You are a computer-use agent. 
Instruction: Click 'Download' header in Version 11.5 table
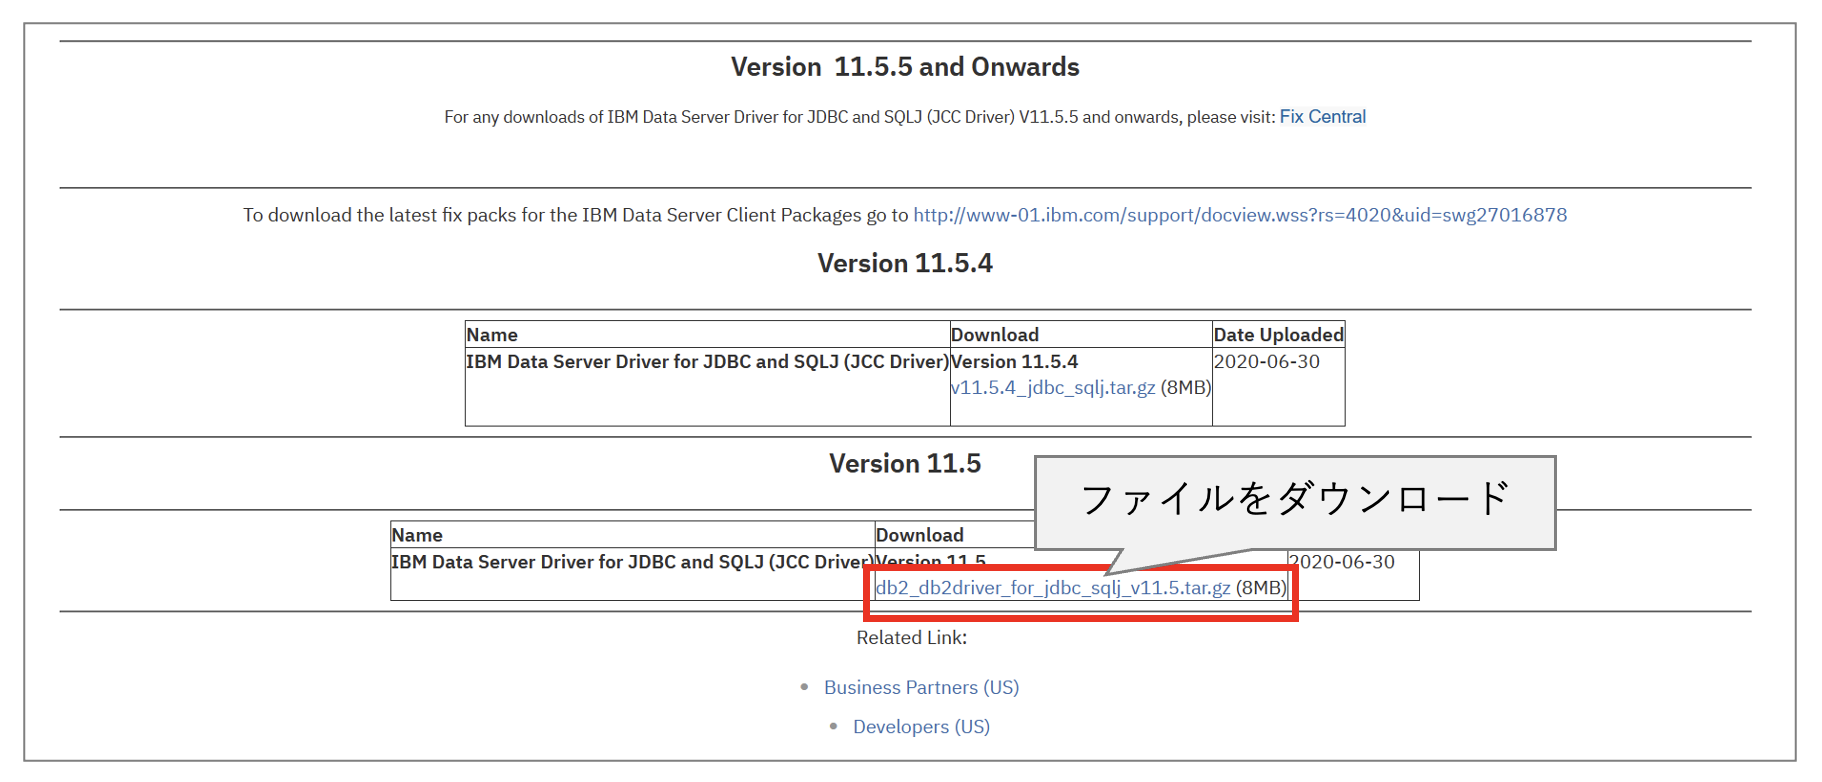920,535
